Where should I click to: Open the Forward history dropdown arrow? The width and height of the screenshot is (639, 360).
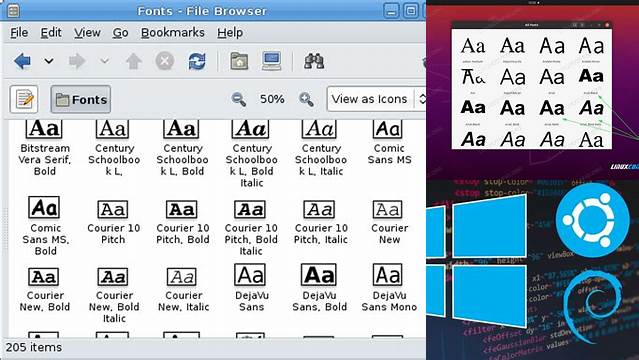[x=105, y=61]
